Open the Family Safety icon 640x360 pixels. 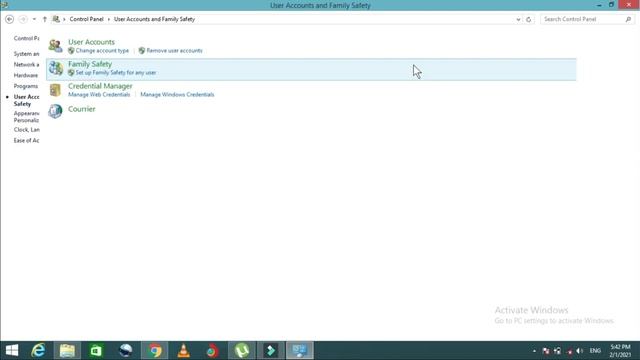[x=55, y=68]
